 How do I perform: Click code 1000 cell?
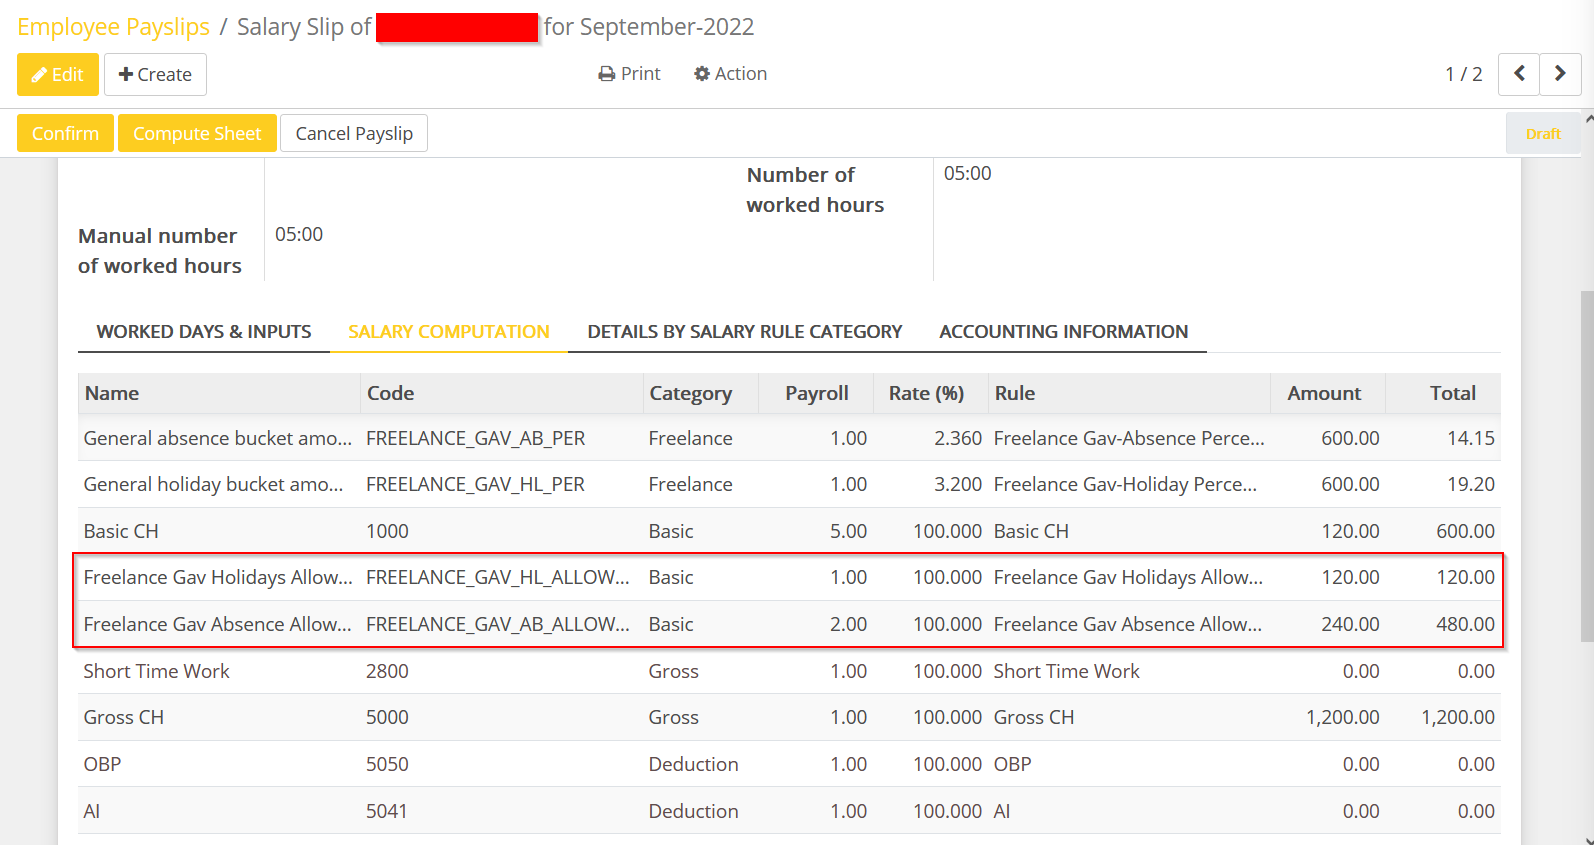click(x=387, y=531)
